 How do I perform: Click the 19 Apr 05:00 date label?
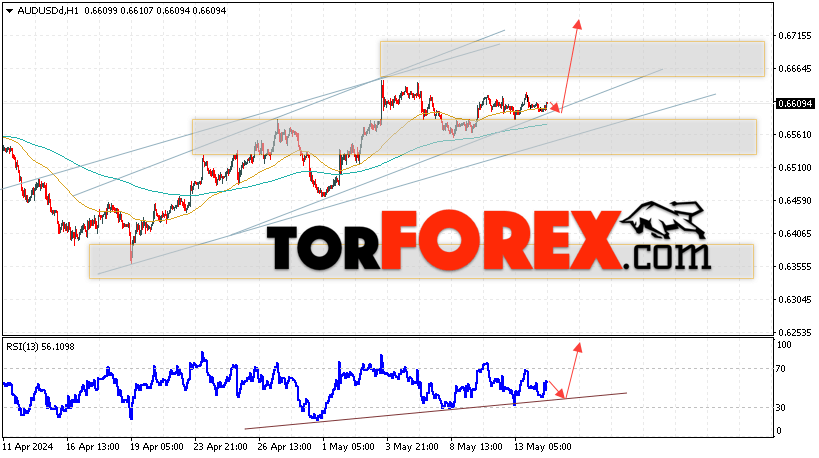(157, 447)
